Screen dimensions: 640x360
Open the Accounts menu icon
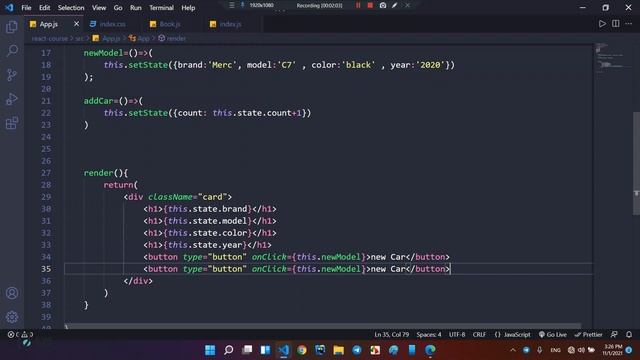click(12, 293)
